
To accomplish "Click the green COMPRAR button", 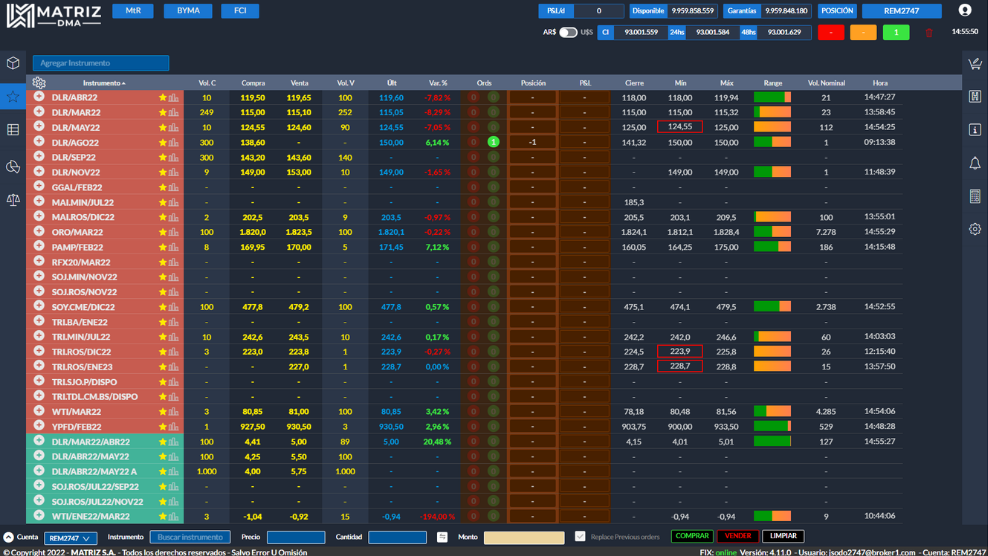I will [692, 537].
